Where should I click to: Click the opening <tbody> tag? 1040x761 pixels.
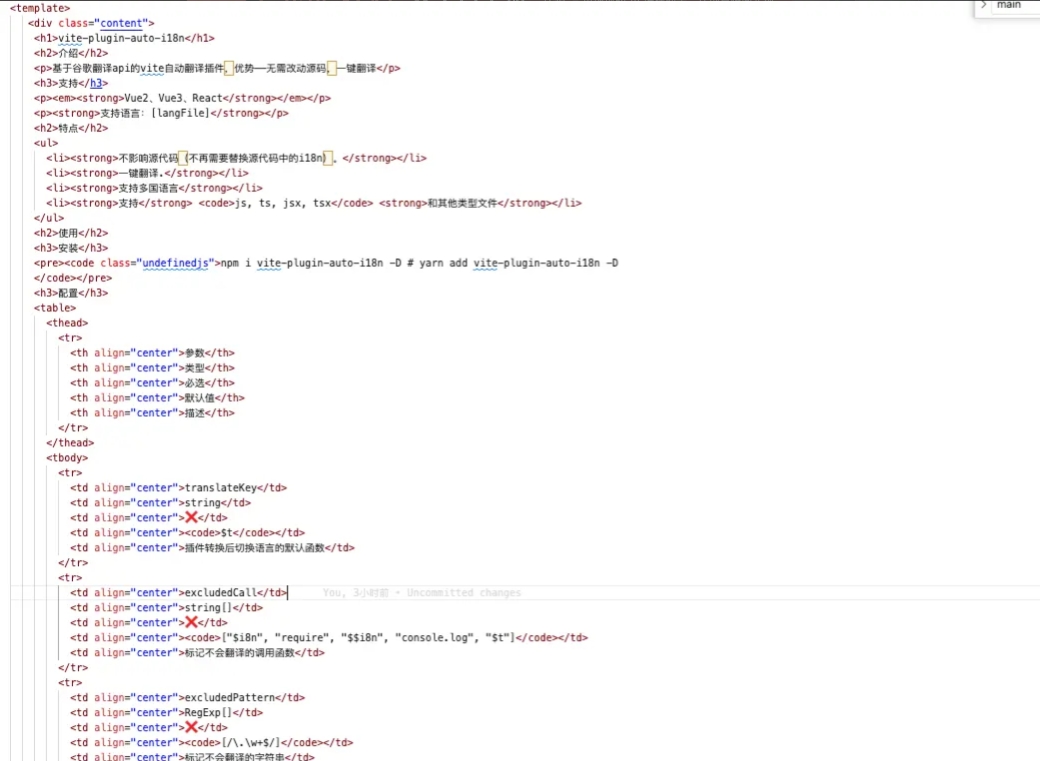pos(67,458)
